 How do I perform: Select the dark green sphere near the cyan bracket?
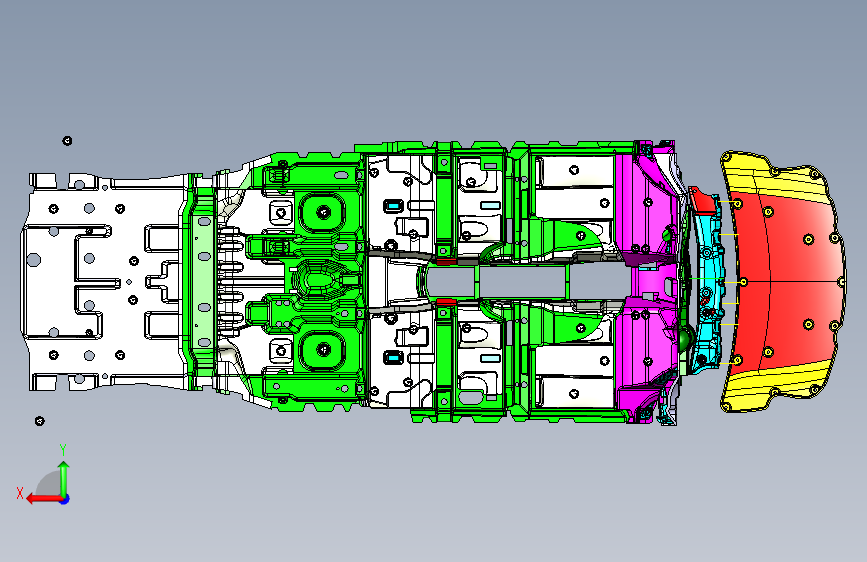[x=686, y=337]
